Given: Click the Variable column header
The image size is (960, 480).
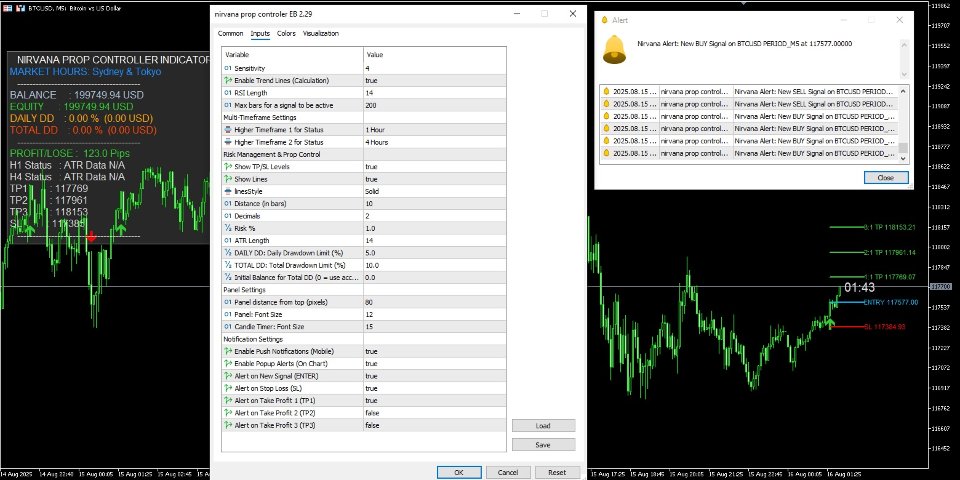Looking at the screenshot, I should pyautogui.click(x=293, y=54).
